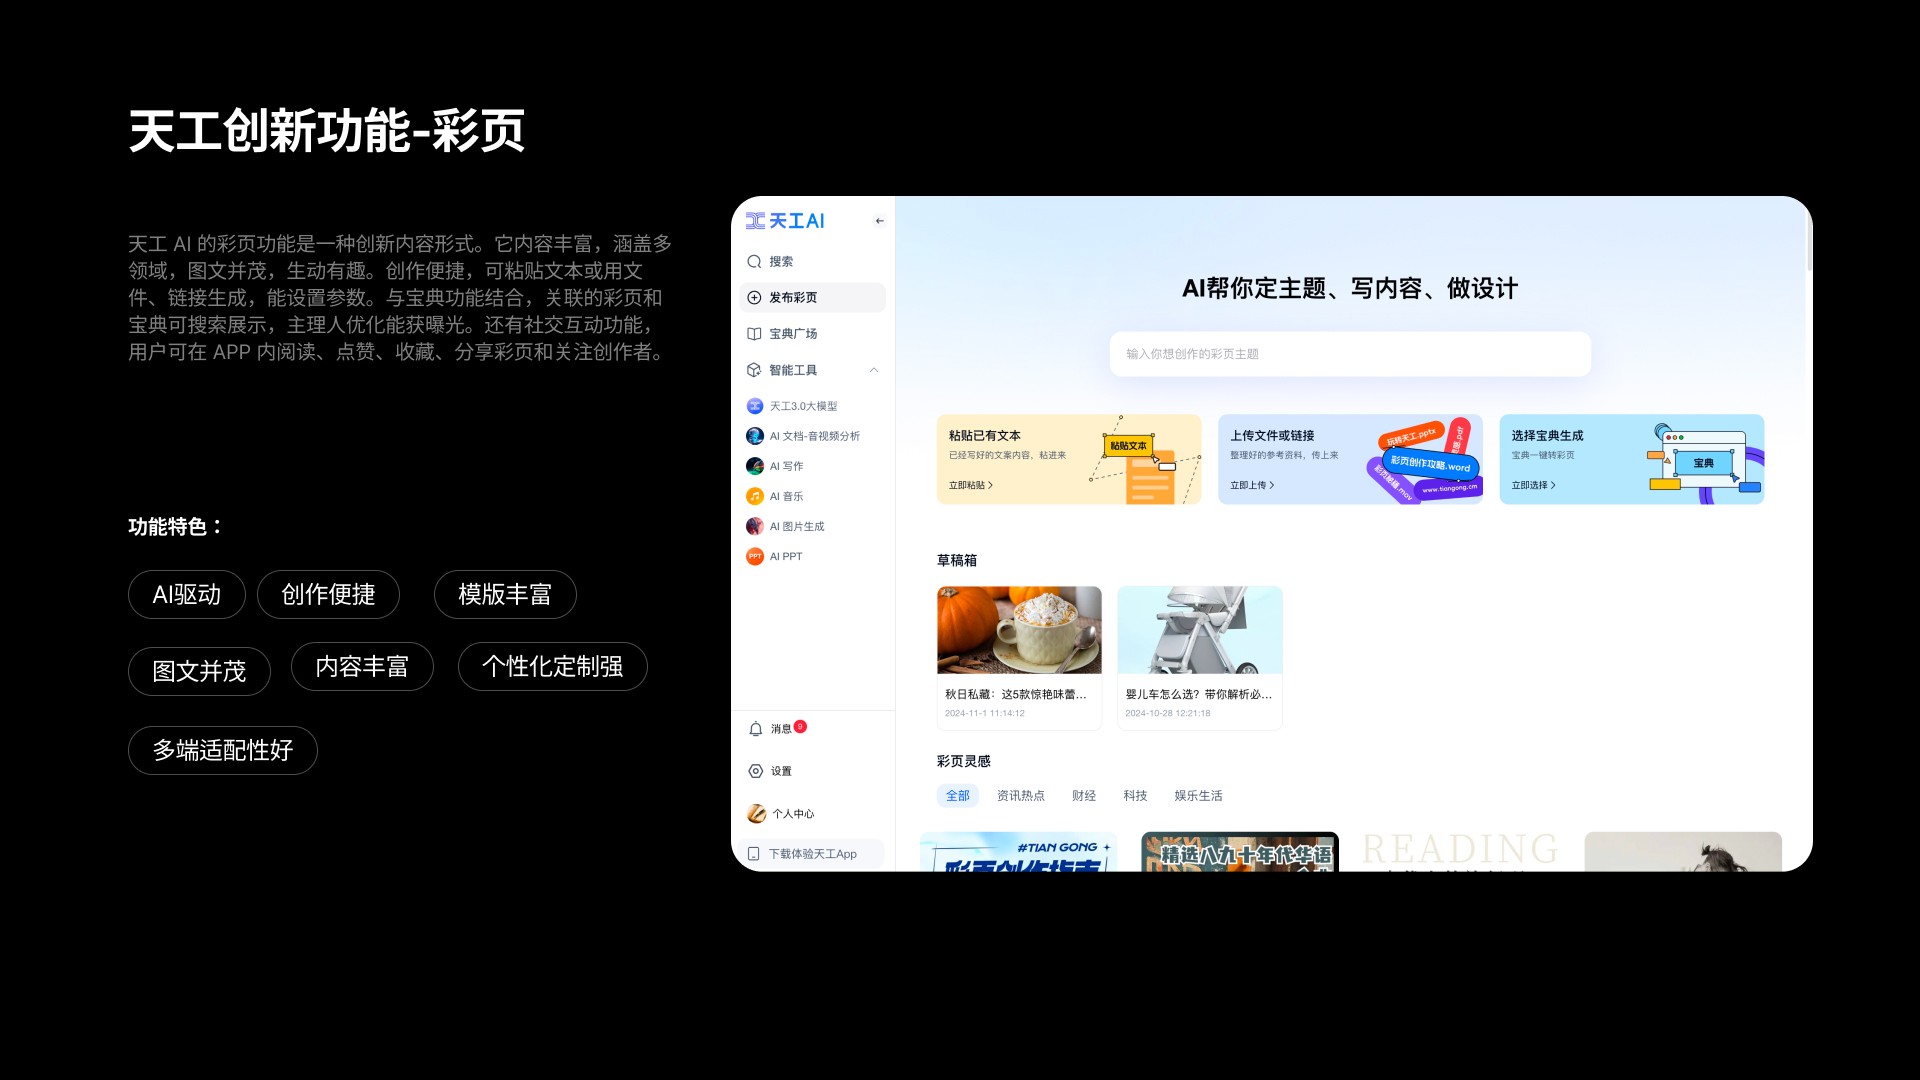The width and height of the screenshot is (1920, 1080).
Task: Collapse the sidebar with arrow button
Action: coord(879,221)
